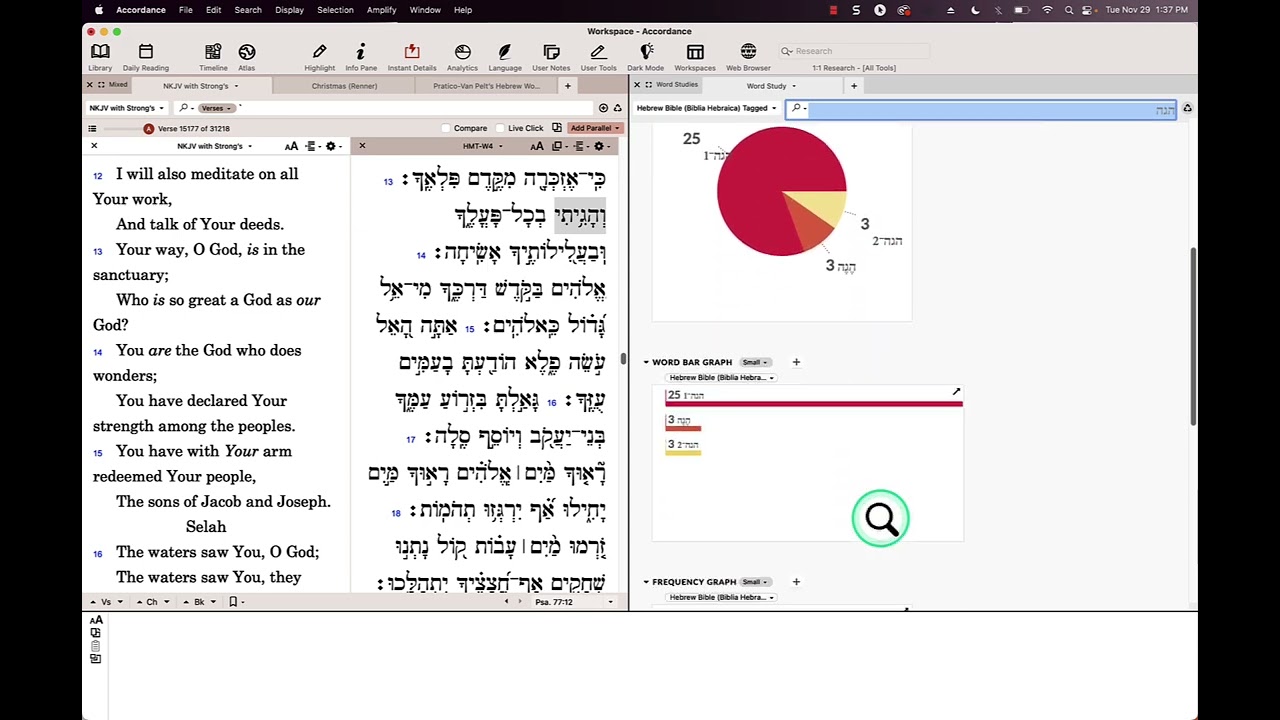This screenshot has width=1280, height=720.
Task: Click the parallel panes icon beside Add Parallel
Action: point(556,128)
